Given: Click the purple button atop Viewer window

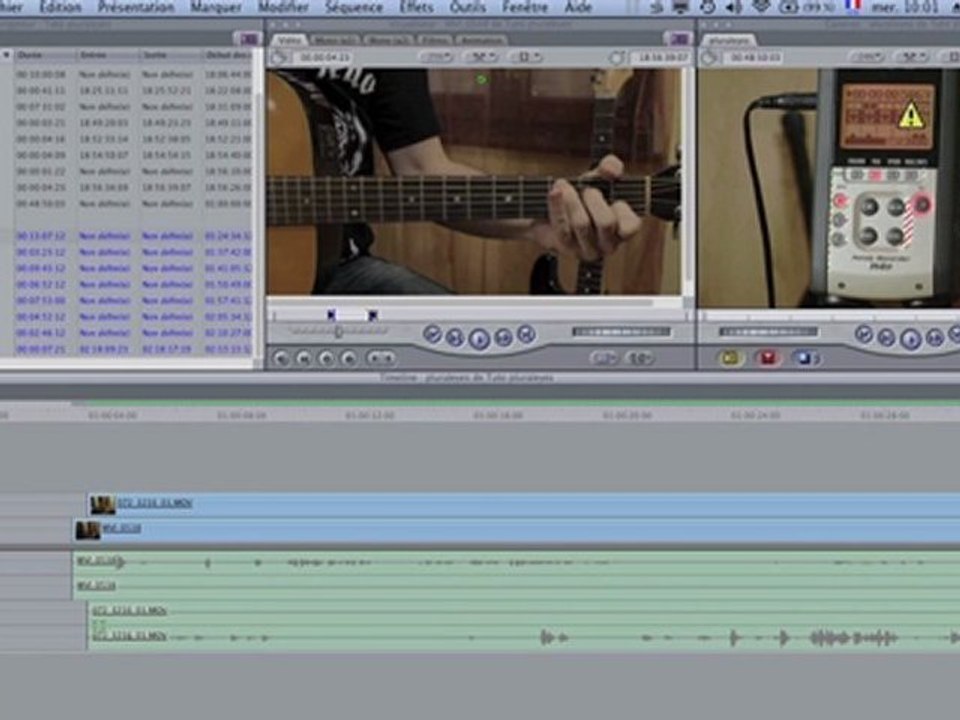Looking at the screenshot, I should click(678, 39).
